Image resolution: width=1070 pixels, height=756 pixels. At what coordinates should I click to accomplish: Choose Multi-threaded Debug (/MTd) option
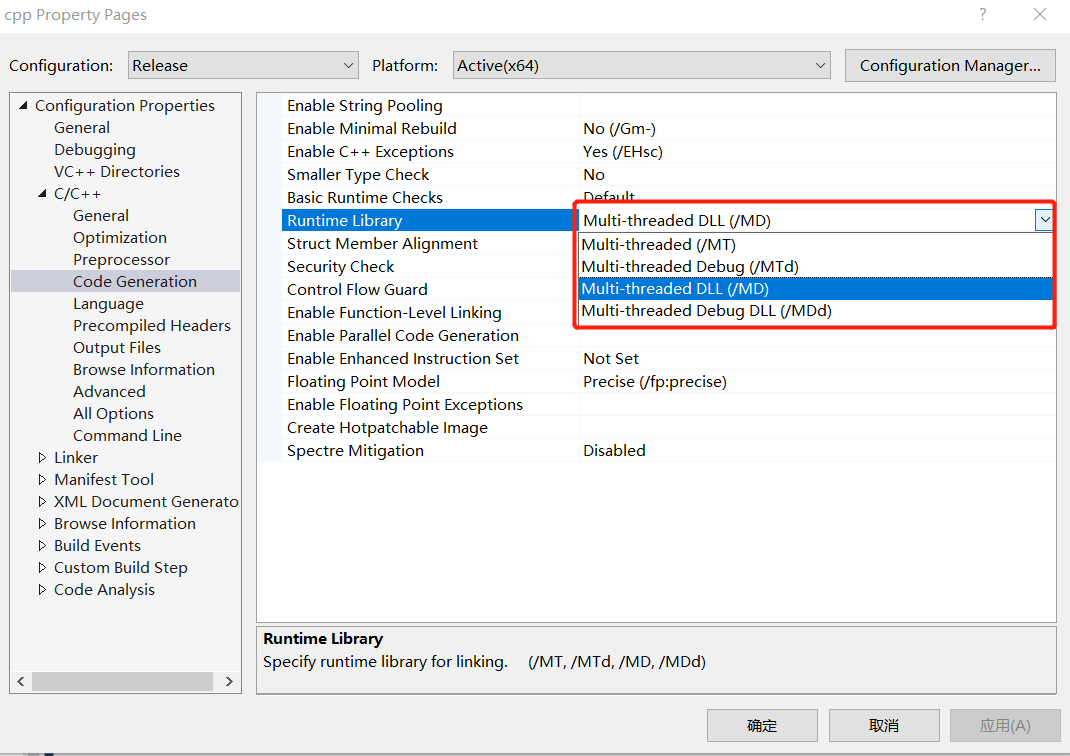coord(815,266)
